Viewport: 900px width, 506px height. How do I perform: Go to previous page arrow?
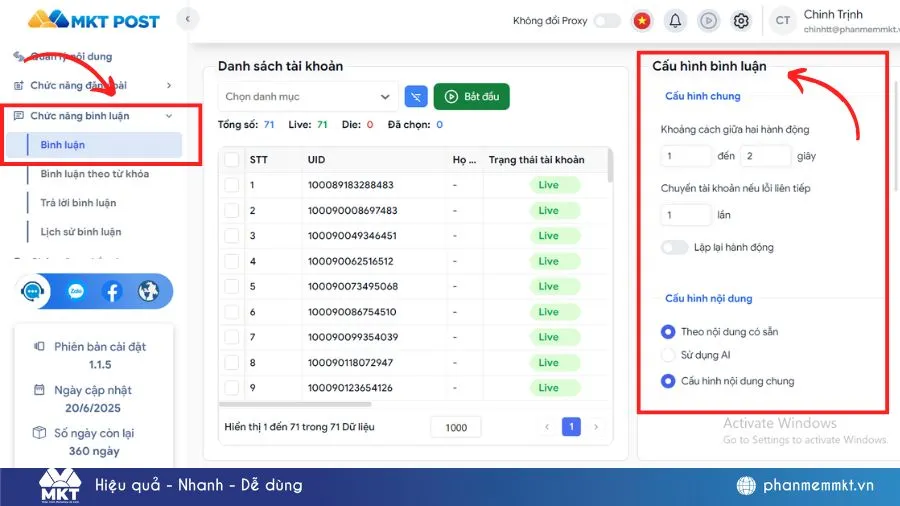tap(546, 427)
